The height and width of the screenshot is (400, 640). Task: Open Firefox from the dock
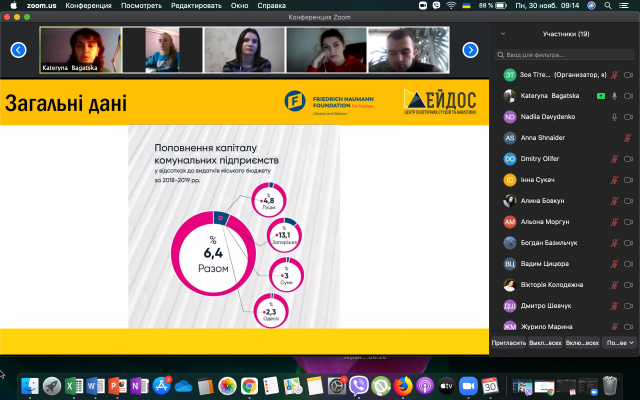point(403,386)
